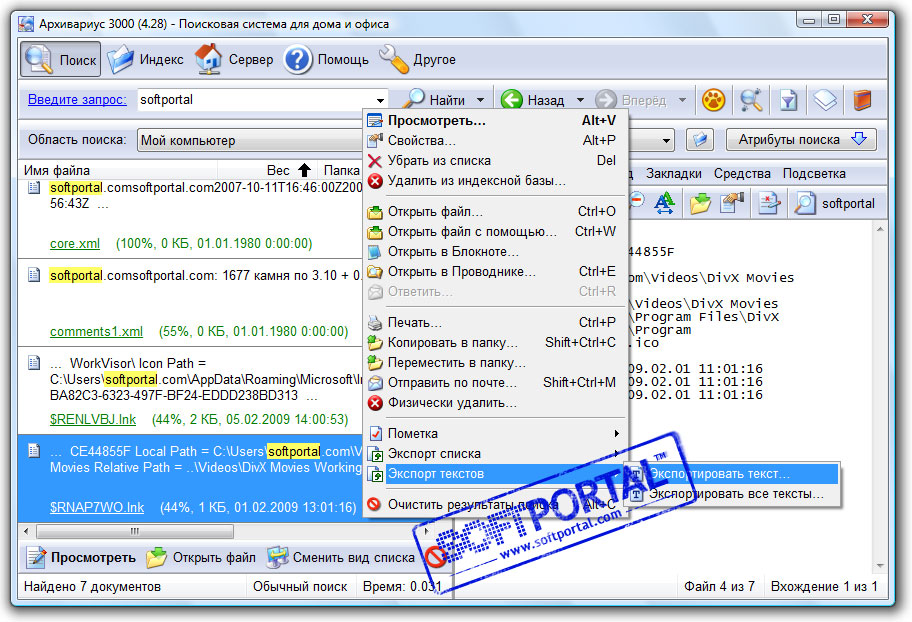
Task: Choose Экспортировать текст... submenu item
Action: (733, 474)
